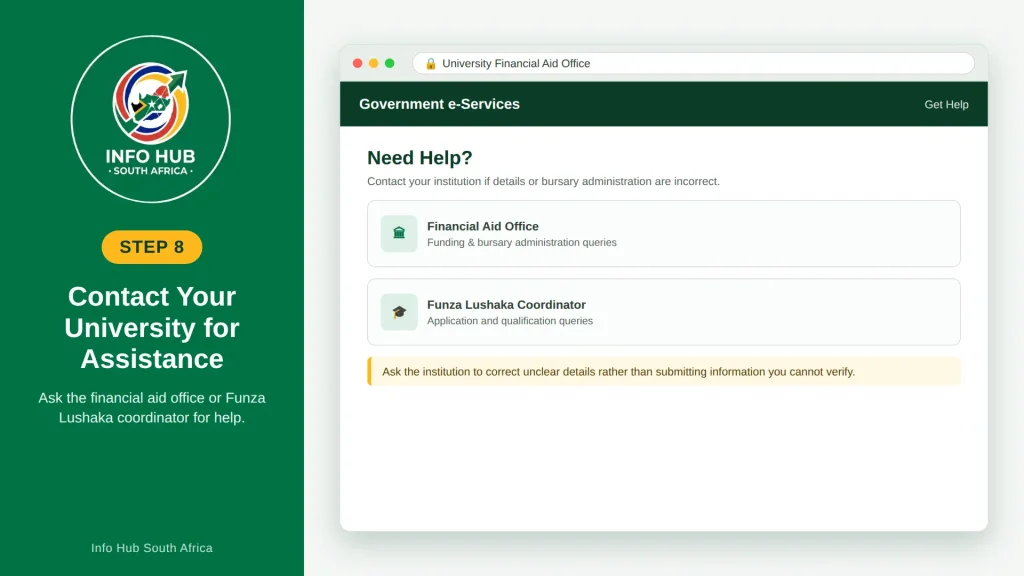Click 'Contact your institution' description line
Image resolution: width=1024 pixels, height=576 pixels.
[x=543, y=182]
